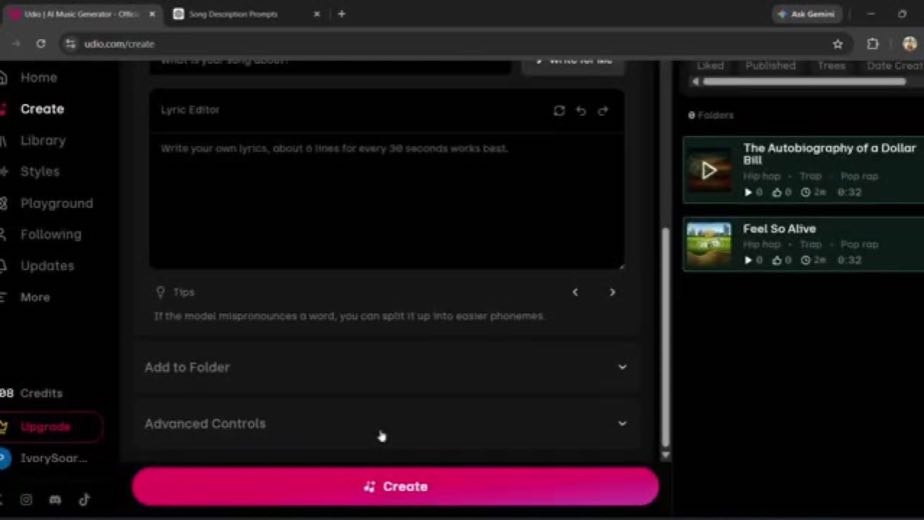Click the Ask Gemini button
This screenshot has width=924, height=520.
pyautogui.click(x=807, y=14)
